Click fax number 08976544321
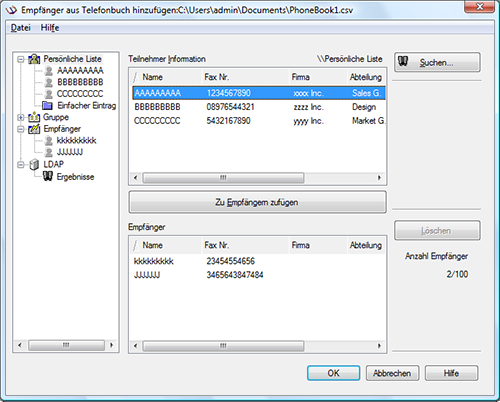The width and height of the screenshot is (500, 402). (x=230, y=107)
